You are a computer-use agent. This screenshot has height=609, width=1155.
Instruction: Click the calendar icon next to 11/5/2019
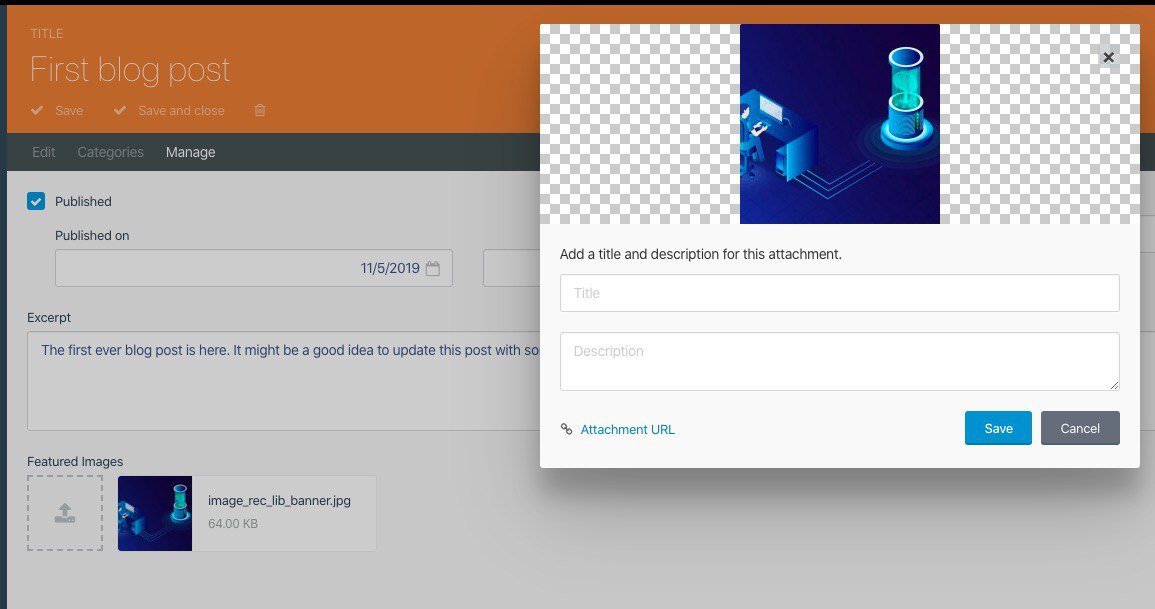click(433, 268)
